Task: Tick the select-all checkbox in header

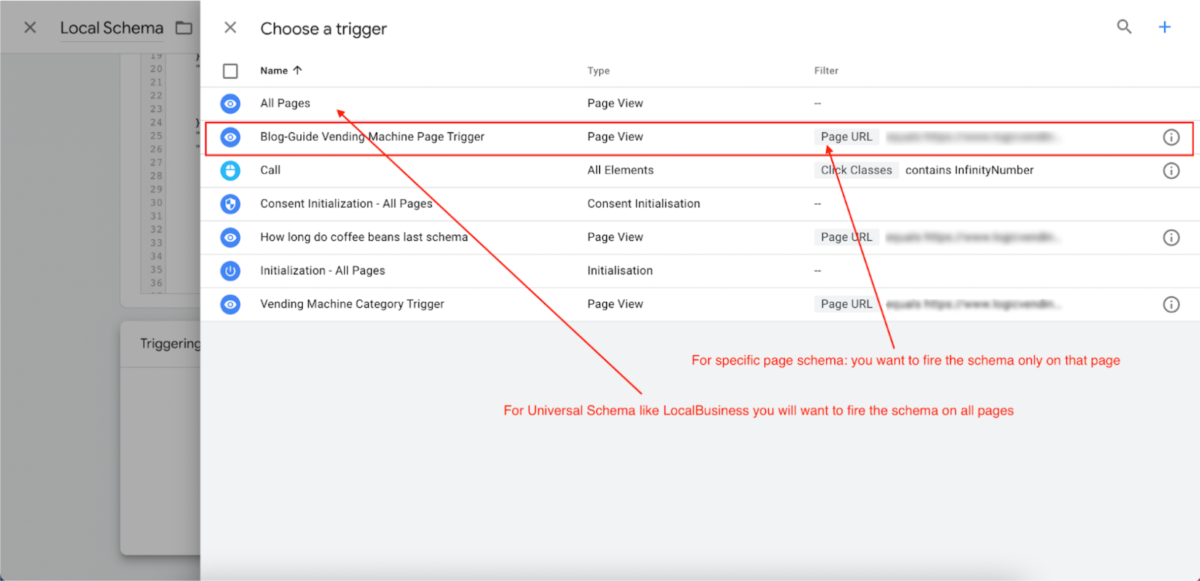Action: click(230, 71)
